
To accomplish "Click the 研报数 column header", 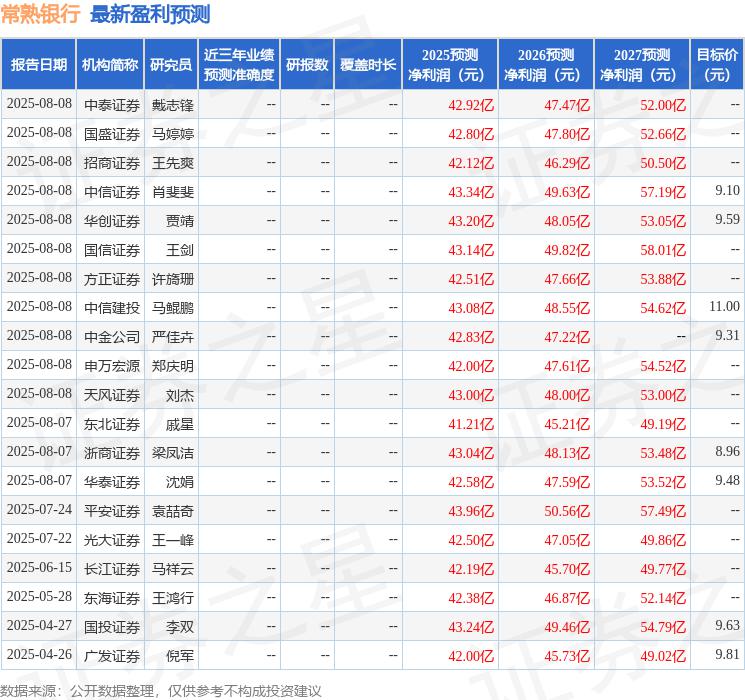I will [307, 64].
